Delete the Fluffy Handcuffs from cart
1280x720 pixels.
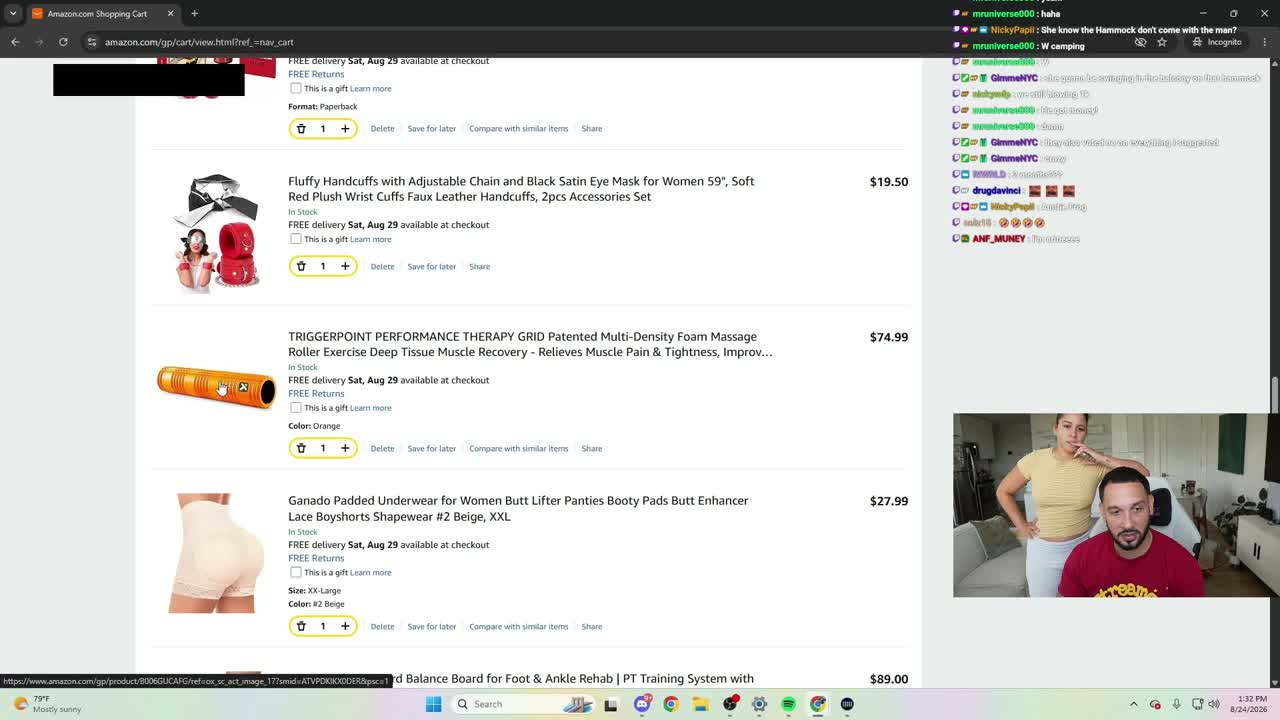(x=382, y=266)
